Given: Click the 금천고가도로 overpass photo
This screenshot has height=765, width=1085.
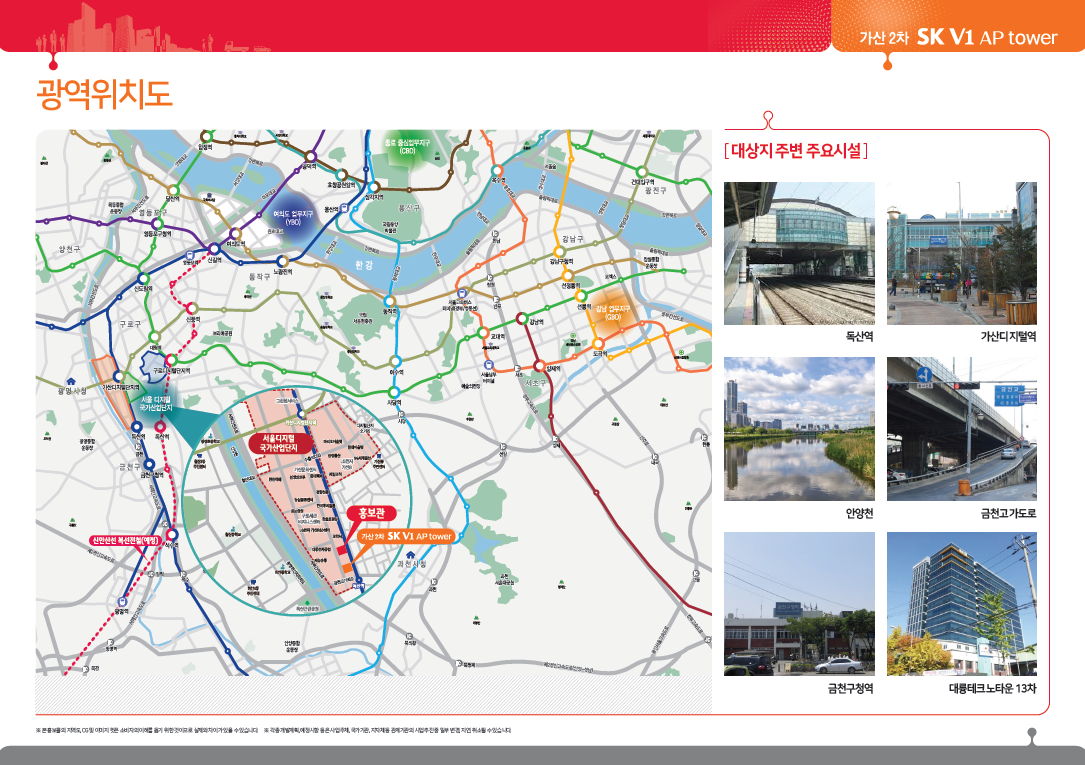Looking at the screenshot, I should (962, 429).
